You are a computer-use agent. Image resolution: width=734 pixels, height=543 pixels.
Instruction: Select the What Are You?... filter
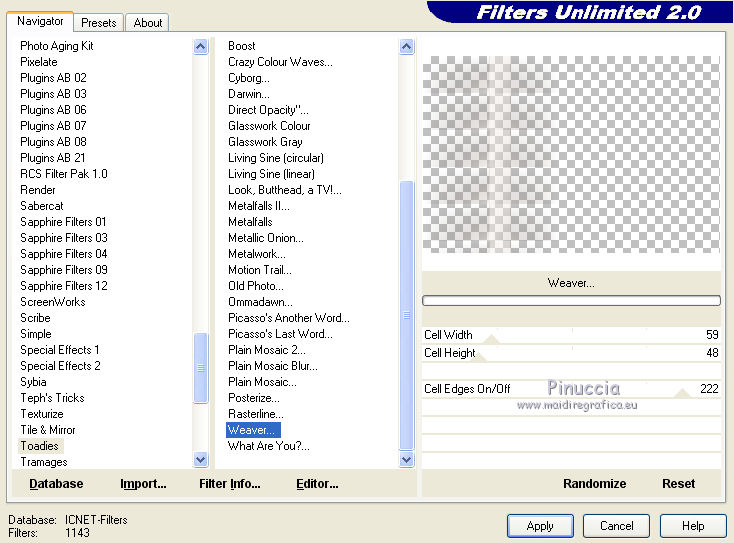pyautogui.click(x=269, y=446)
